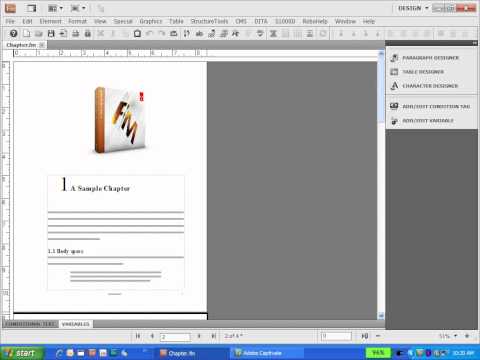The width and height of the screenshot is (480, 360).
Task: Open the DESIGN workspace dropdown
Action: [413, 8]
